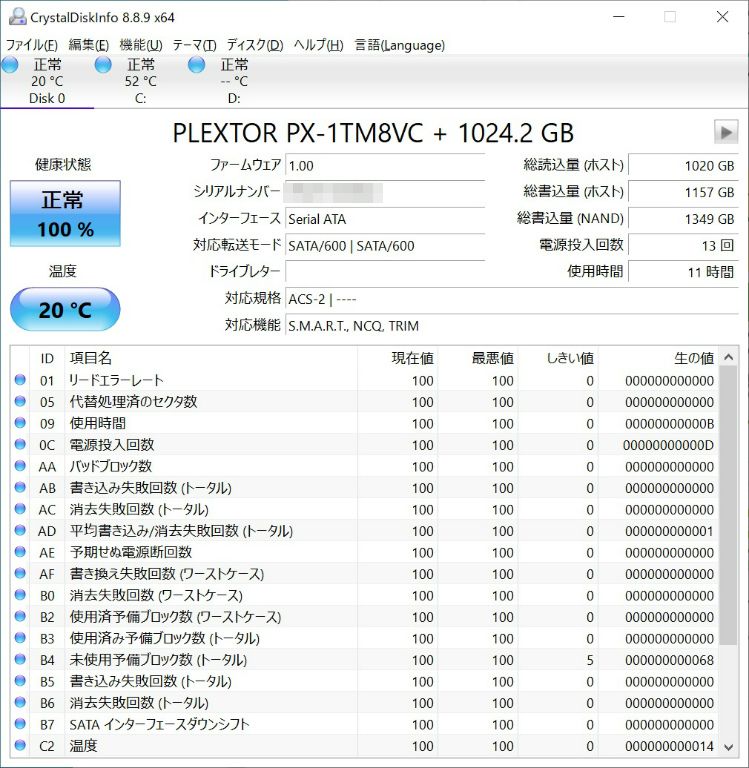Click the total NAND writes value 1349 GB
Screen dimensions: 749x768
[x=683, y=219]
